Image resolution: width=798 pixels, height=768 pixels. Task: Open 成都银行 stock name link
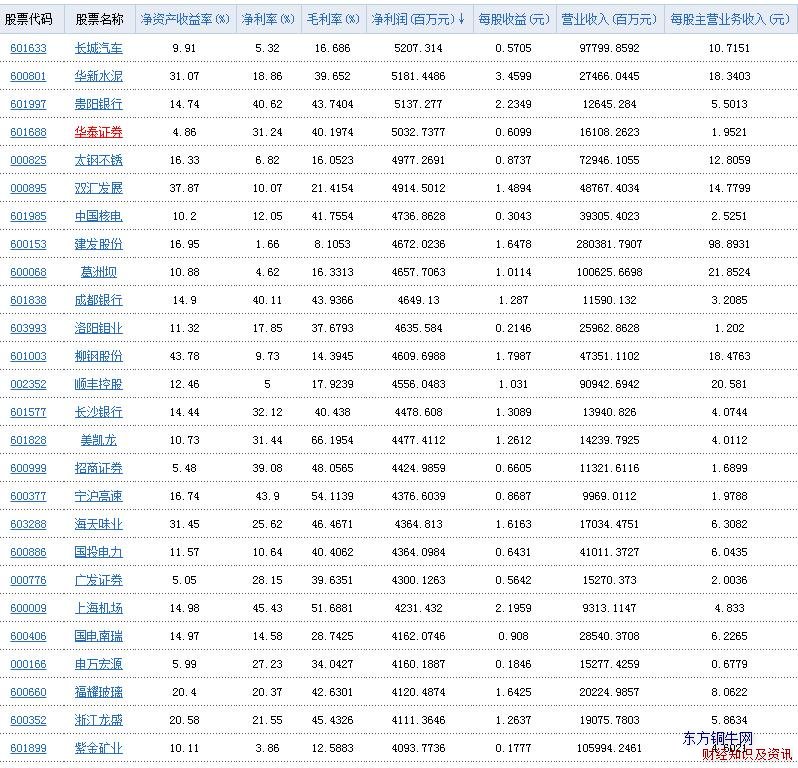tap(99, 300)
